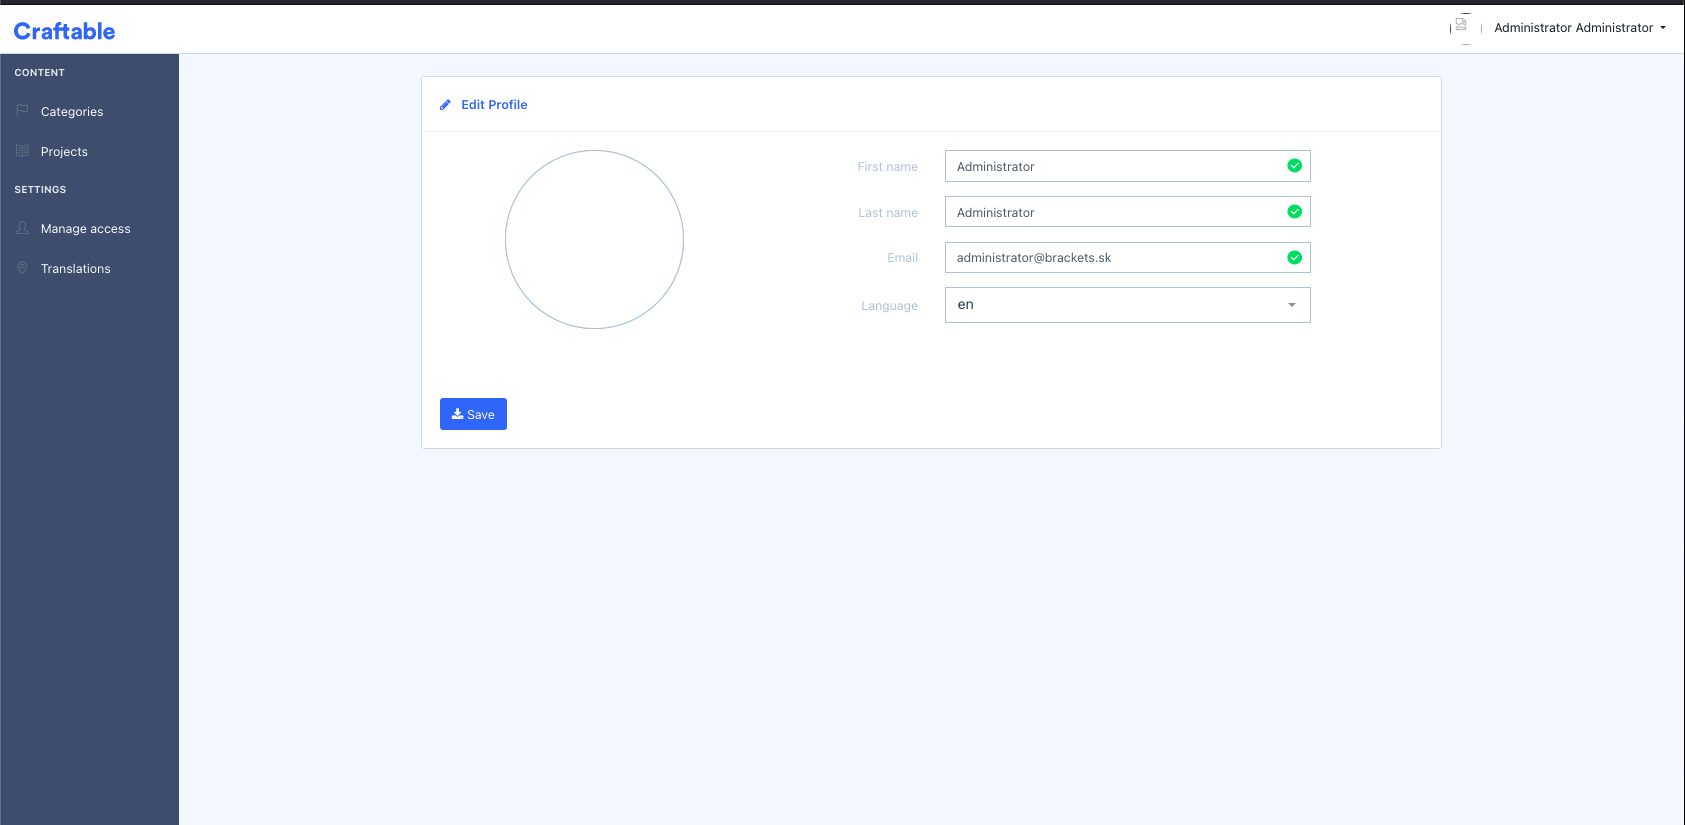Save the profile changes
1685x825 pixels.
tap(473, 414)
